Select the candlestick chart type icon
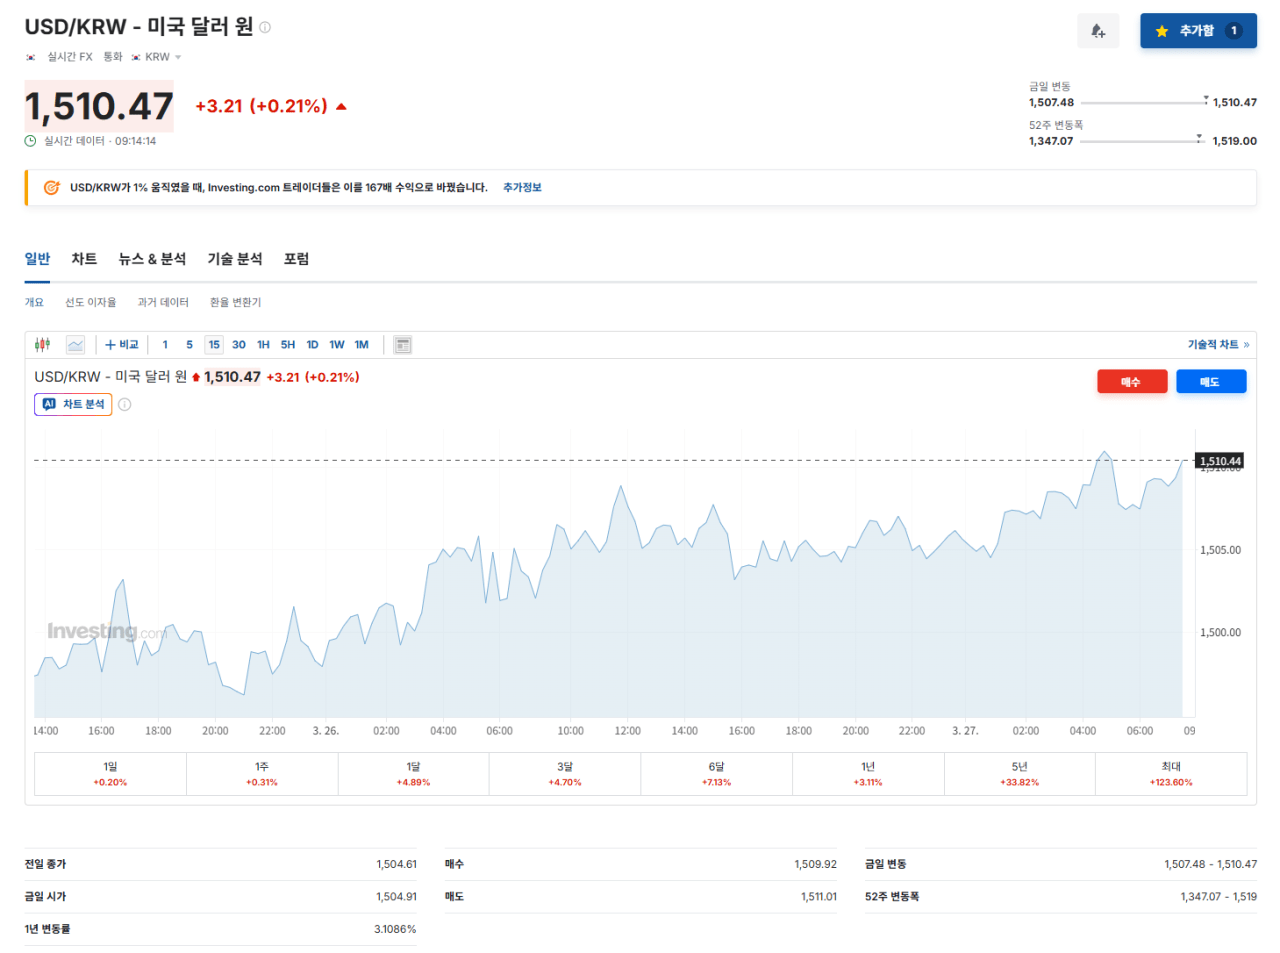The width and height of the screenshot is (1280, 953). point(43,345)
